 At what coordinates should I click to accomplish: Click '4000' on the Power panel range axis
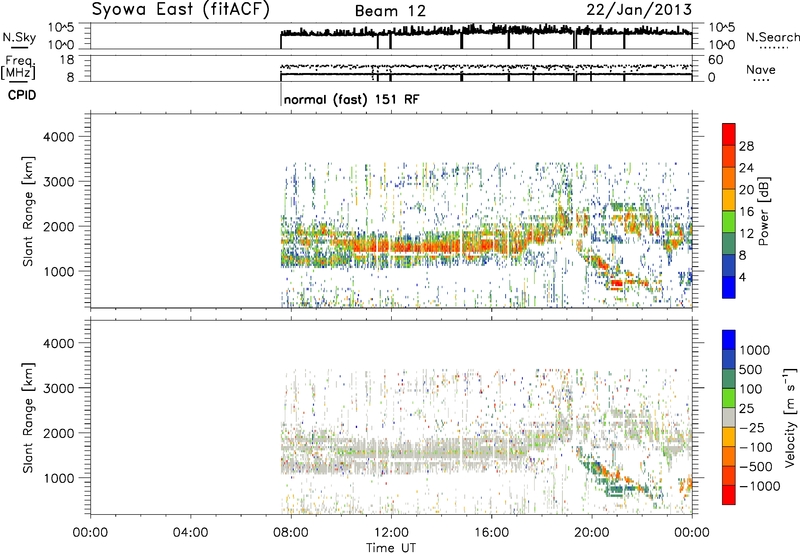point(59,137)
